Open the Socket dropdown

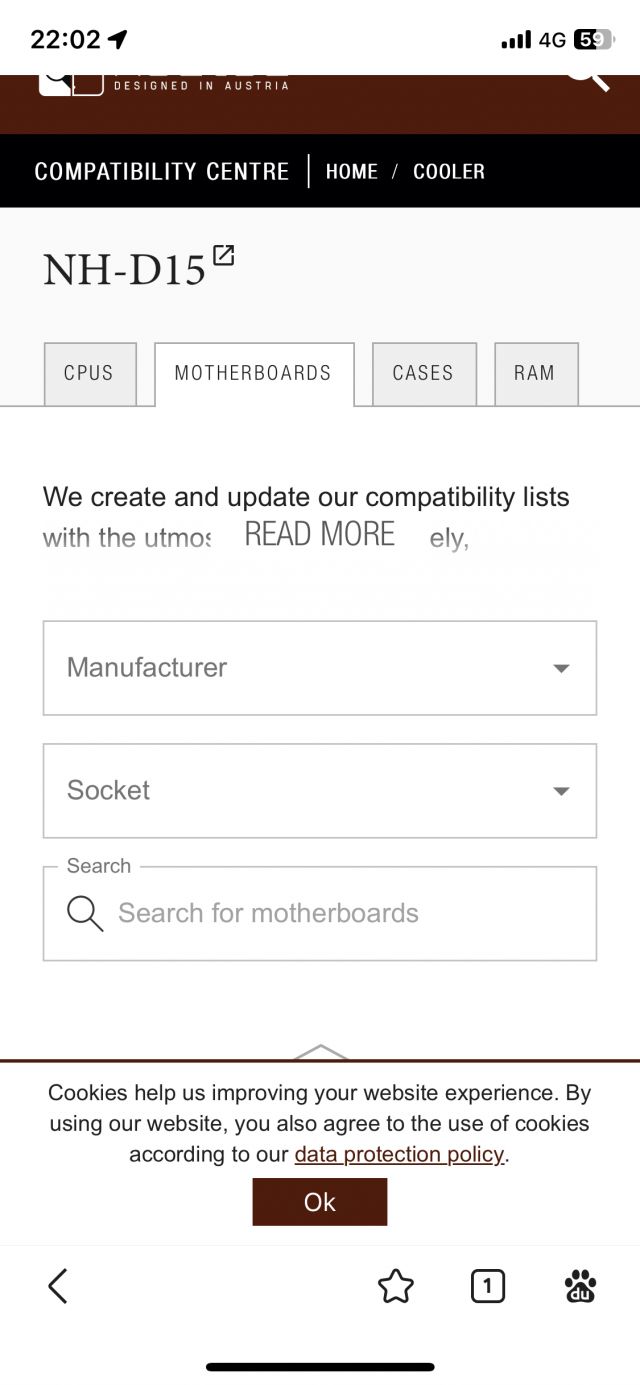[320, 791]
